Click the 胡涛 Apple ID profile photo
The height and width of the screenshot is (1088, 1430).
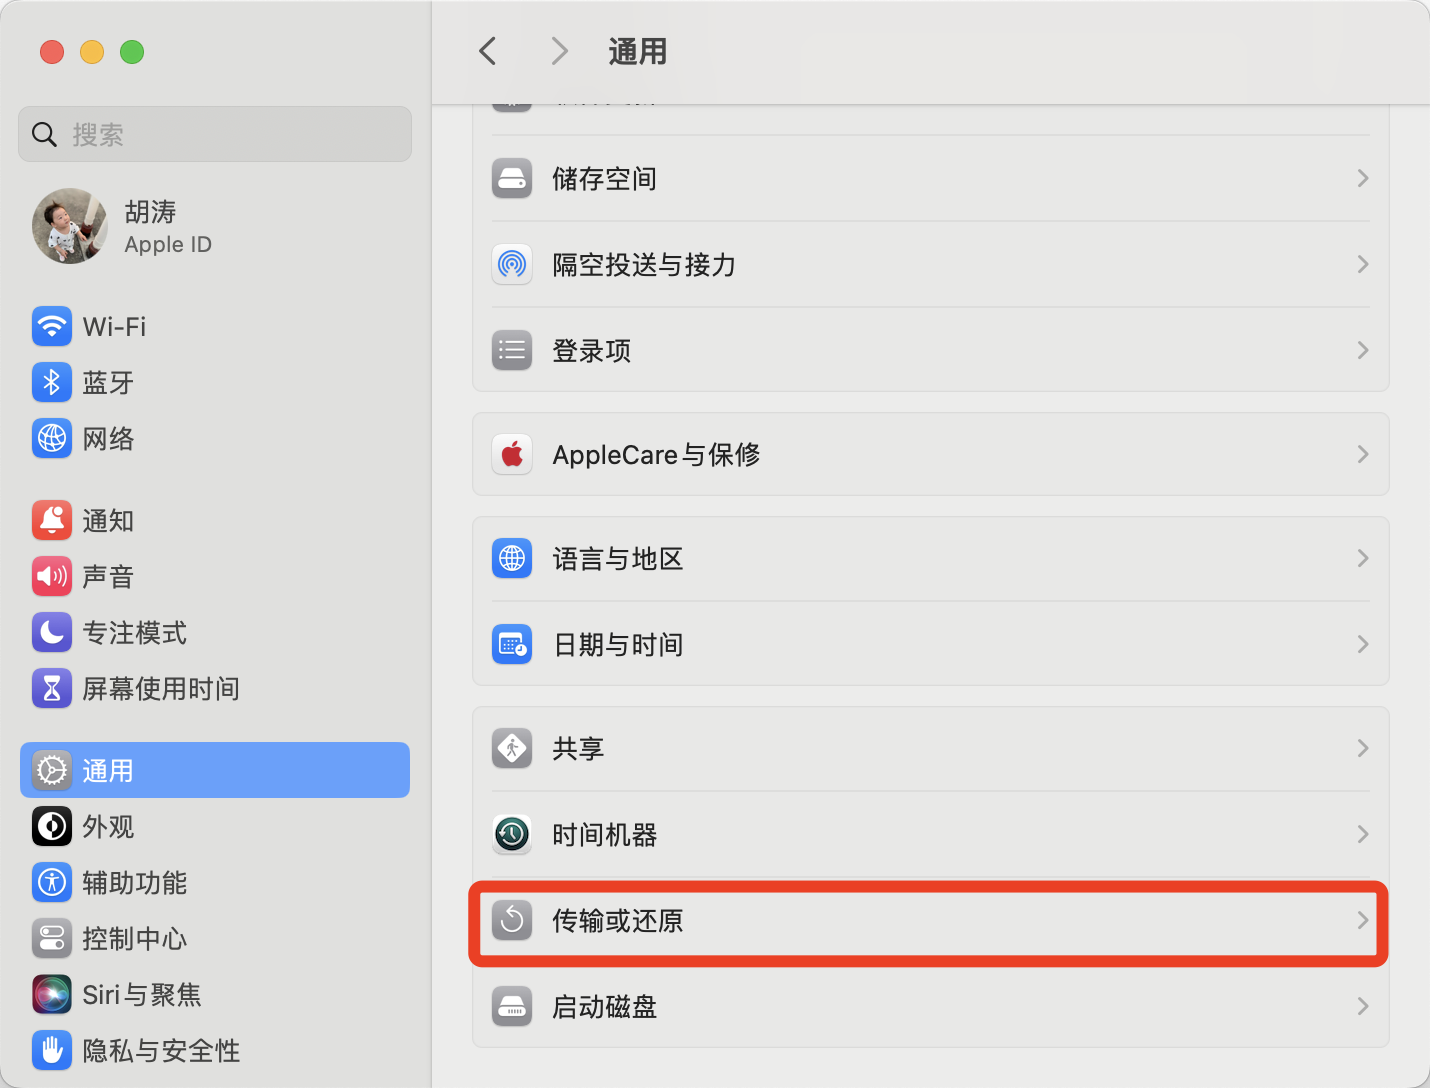70,226
